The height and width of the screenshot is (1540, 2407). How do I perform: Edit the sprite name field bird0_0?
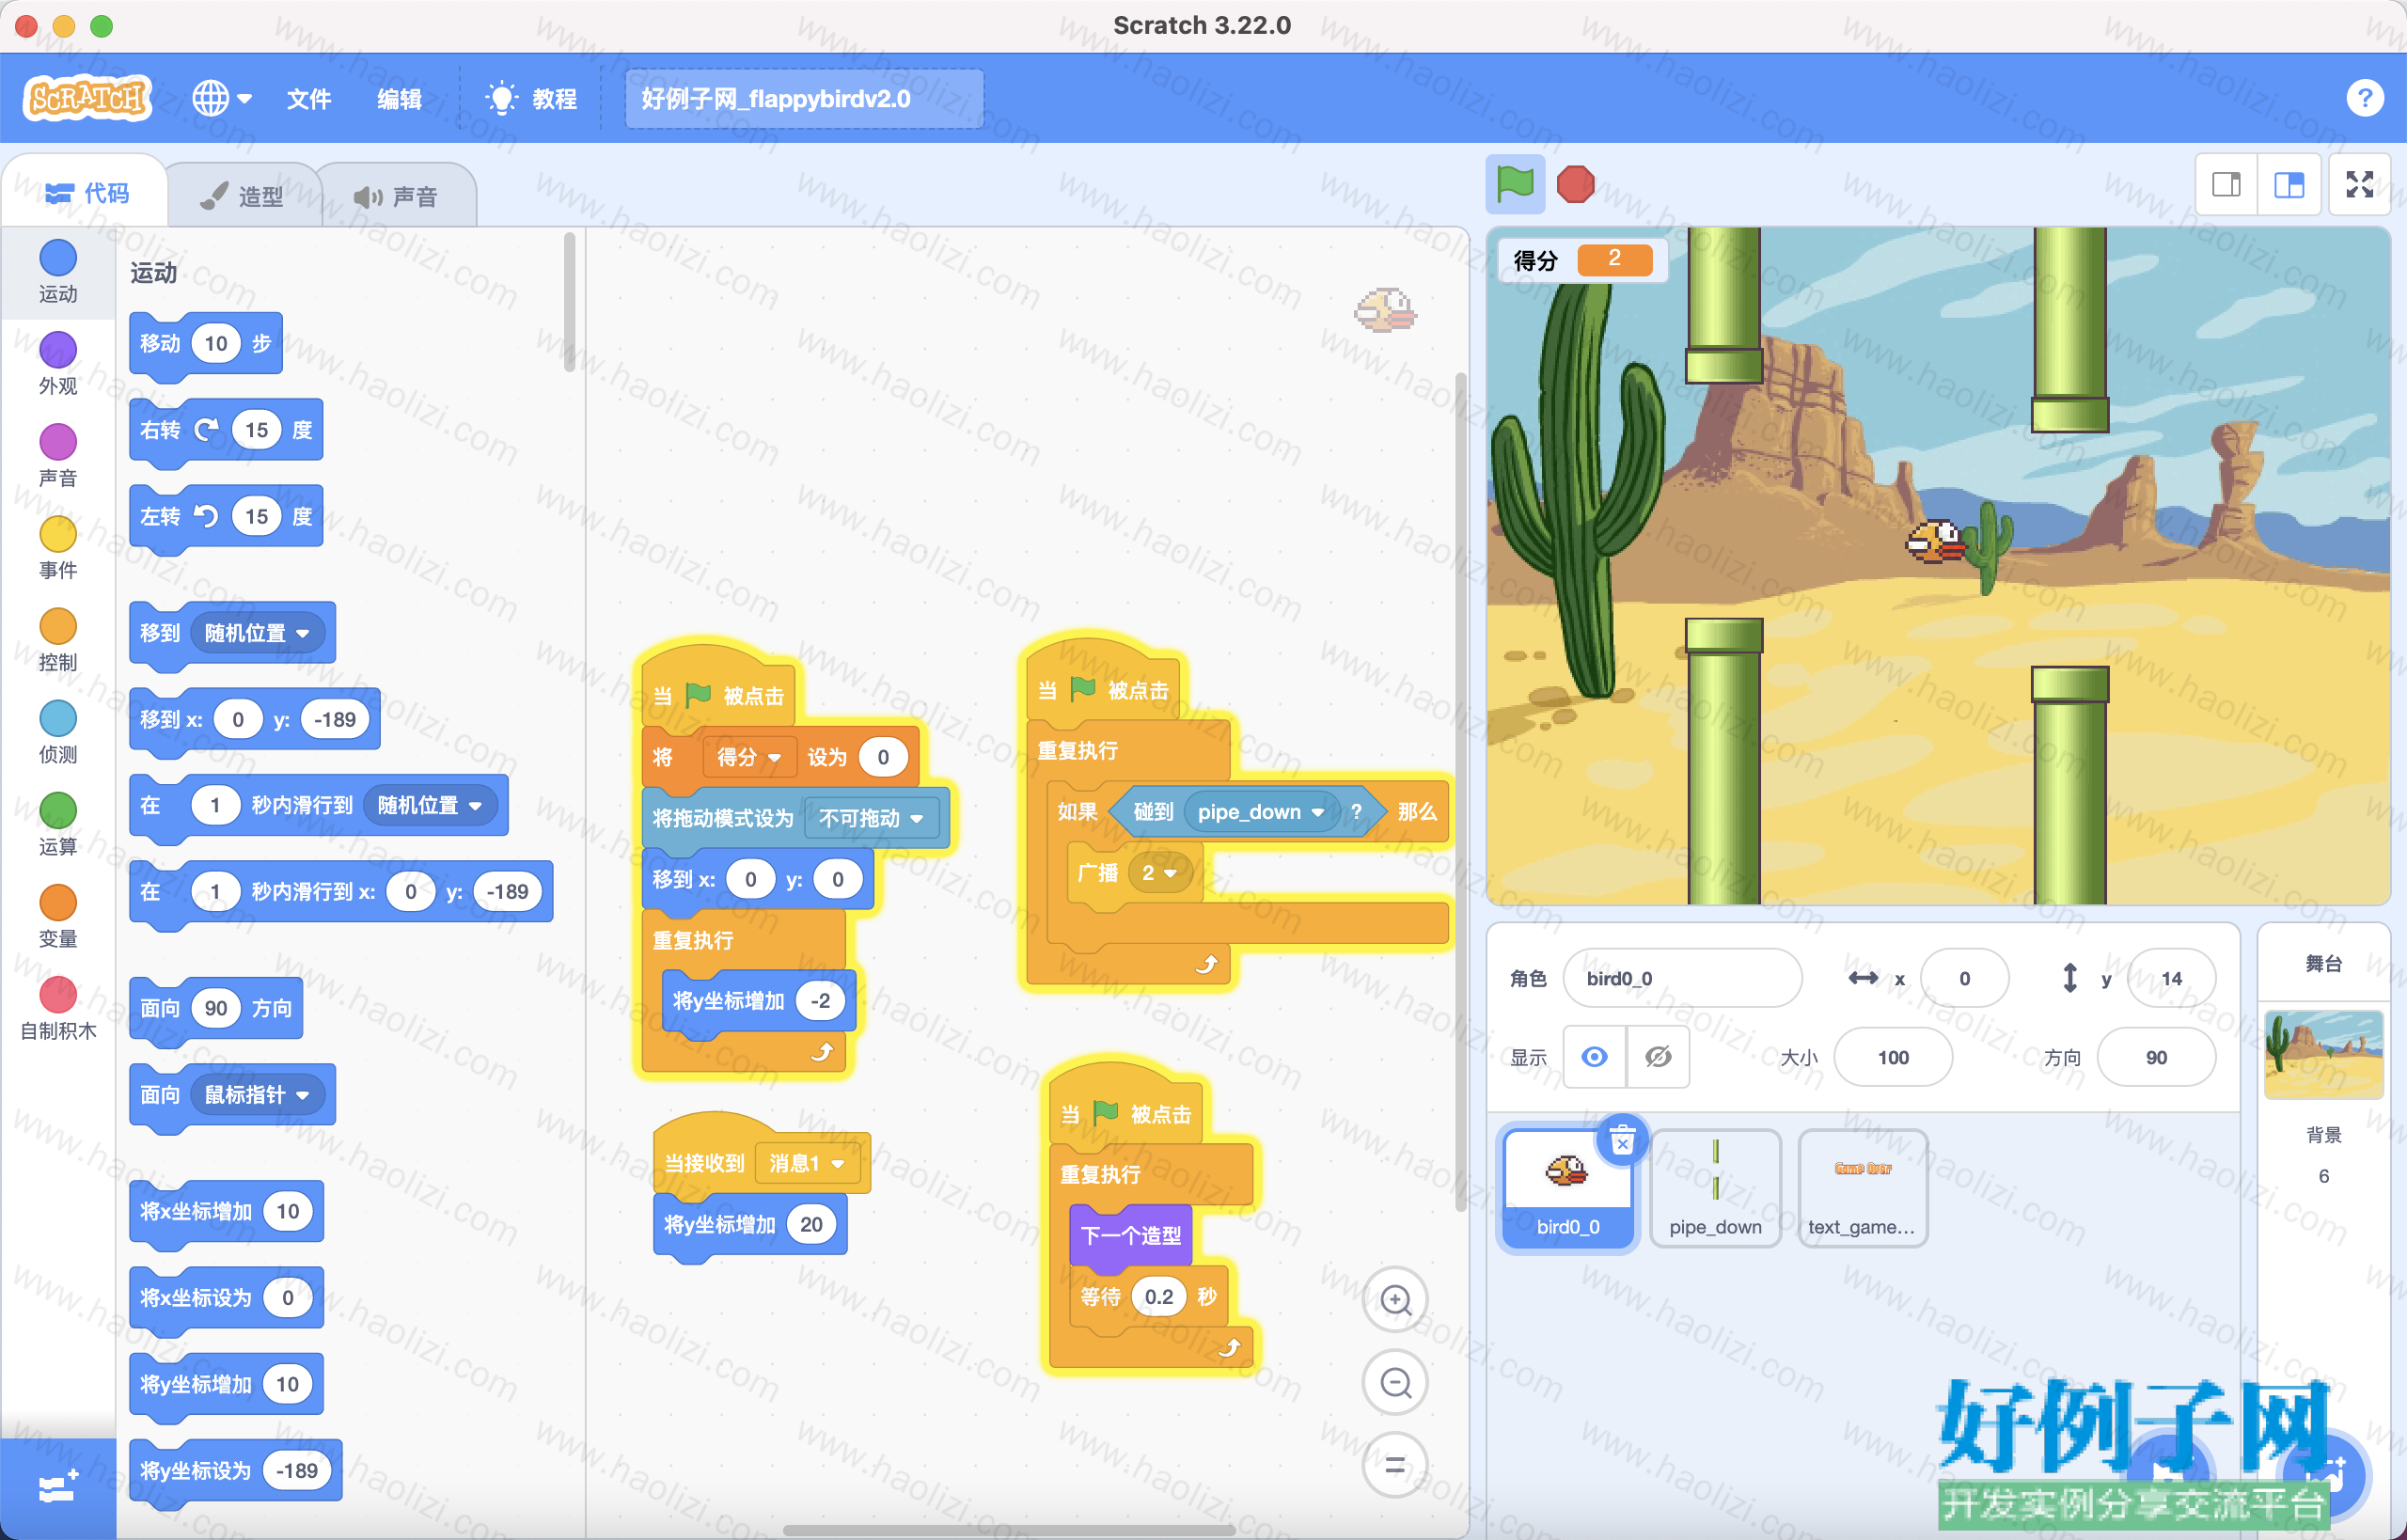1682,978
